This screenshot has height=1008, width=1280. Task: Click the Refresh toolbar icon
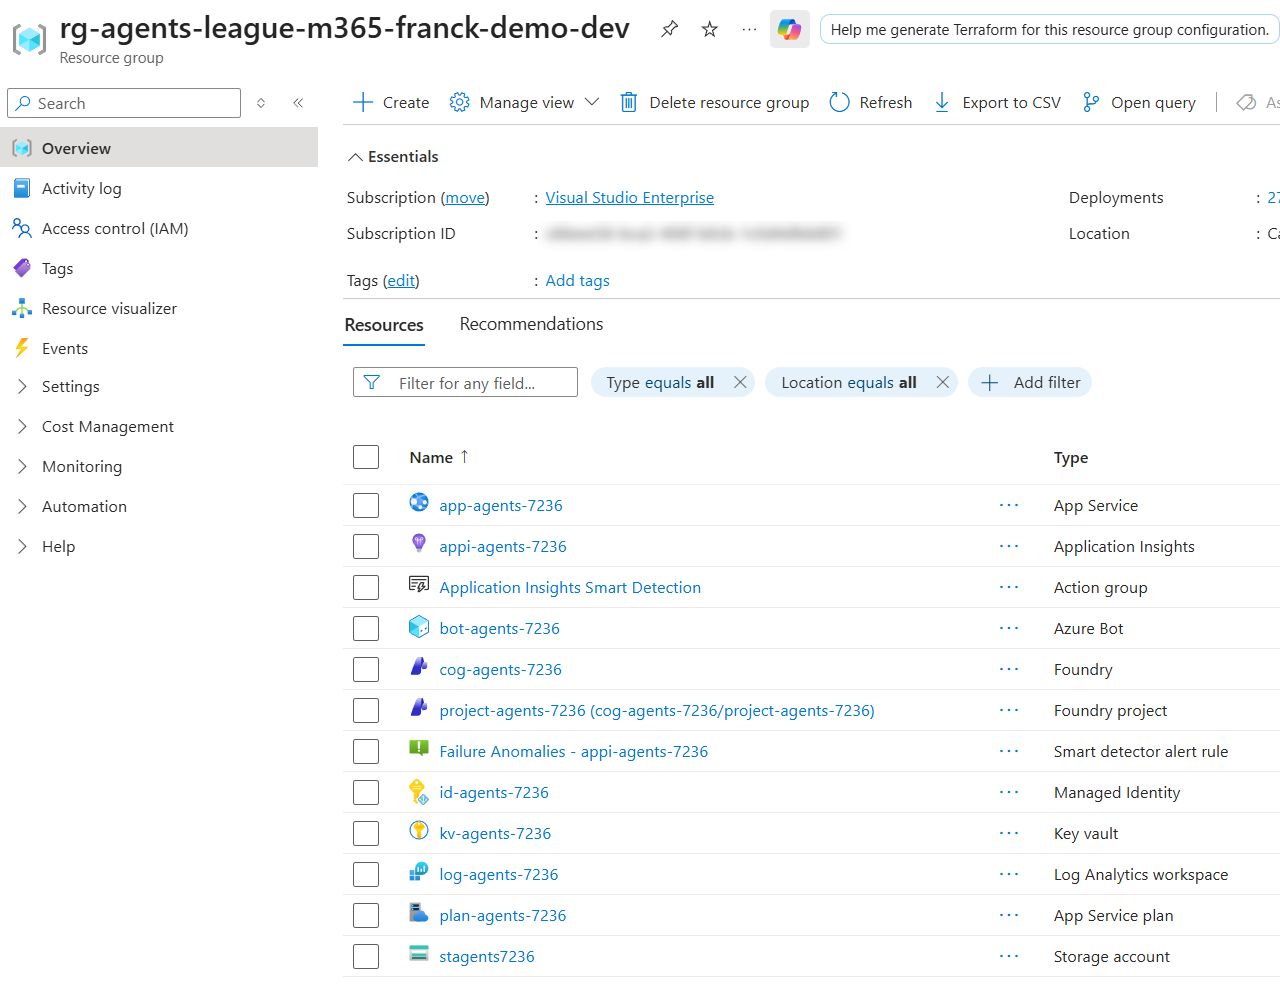[840, 102]
